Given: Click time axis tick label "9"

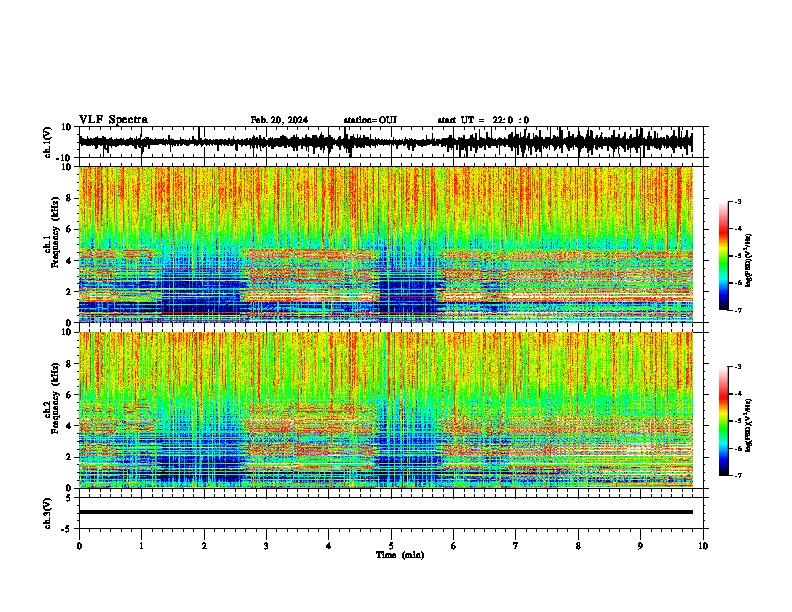Looking at the screenshot, I should (x=640, y=546).
